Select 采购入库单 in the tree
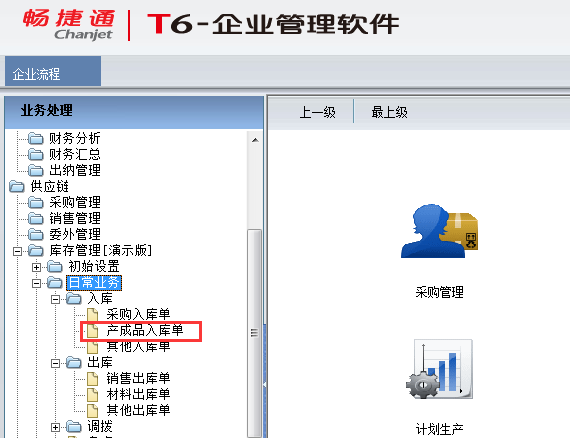 pos(138,314)
